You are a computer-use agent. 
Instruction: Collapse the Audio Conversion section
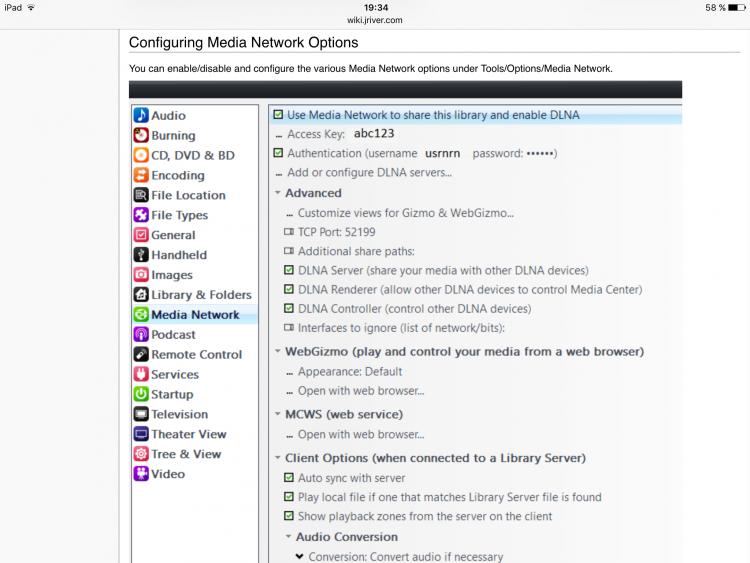tap(288, 537)
